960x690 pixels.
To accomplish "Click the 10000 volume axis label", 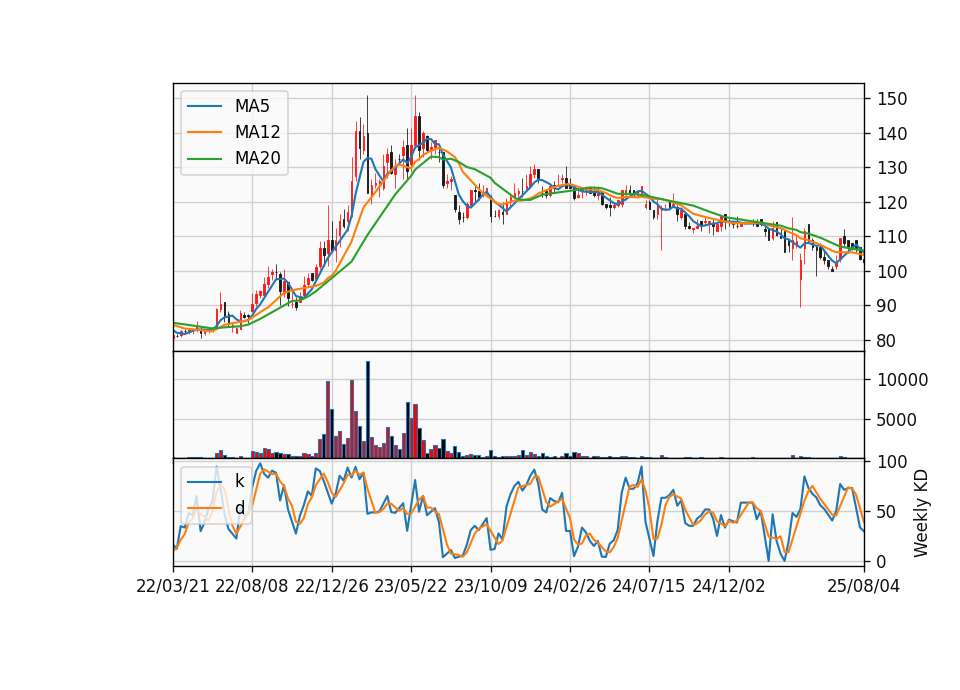I will (902, 380).
